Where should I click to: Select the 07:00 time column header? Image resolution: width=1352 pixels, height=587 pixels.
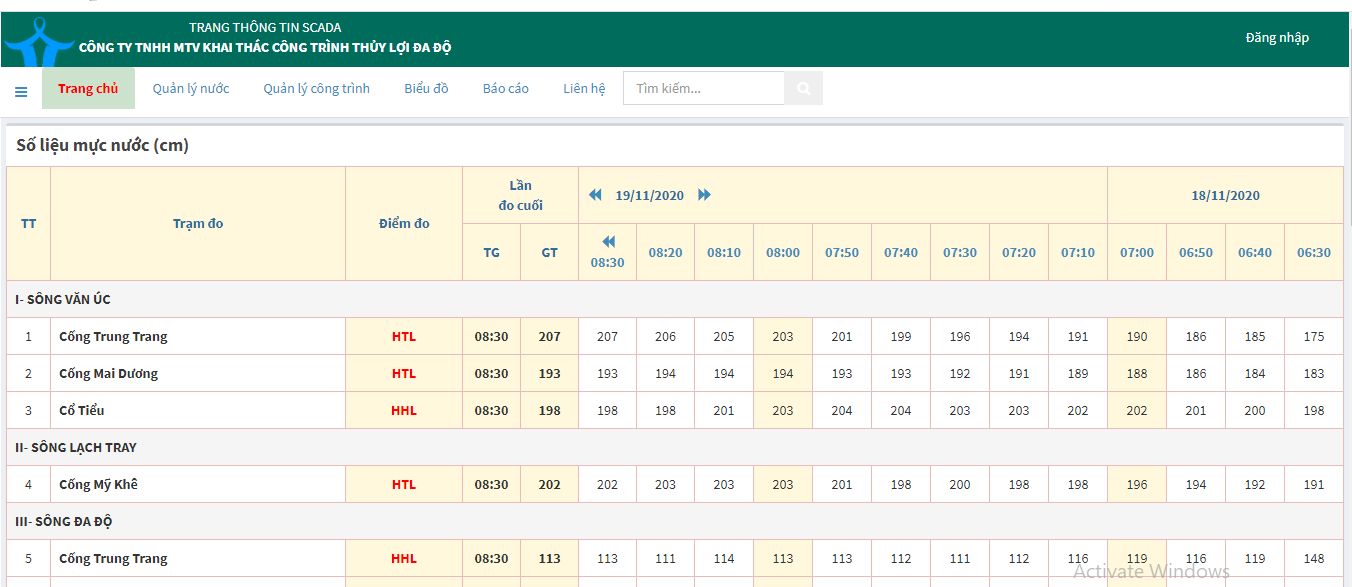[x=1136, y=253]
